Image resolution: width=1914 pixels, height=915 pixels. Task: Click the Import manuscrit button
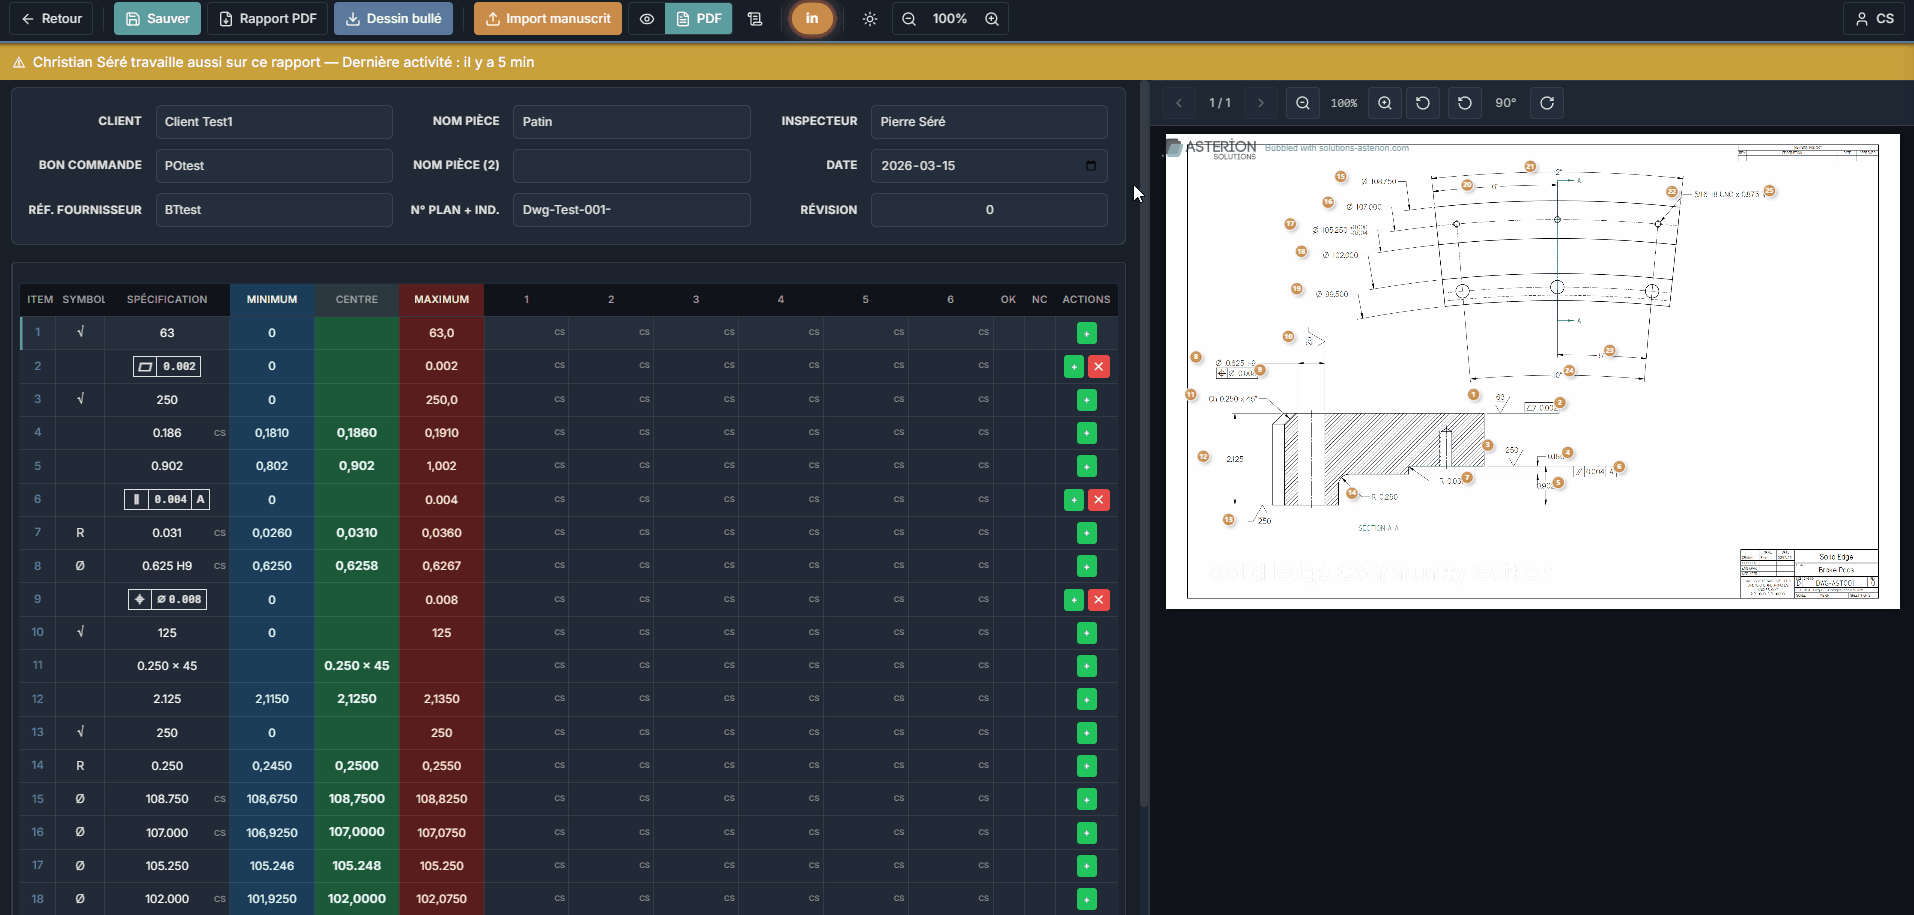click(548, 19)
